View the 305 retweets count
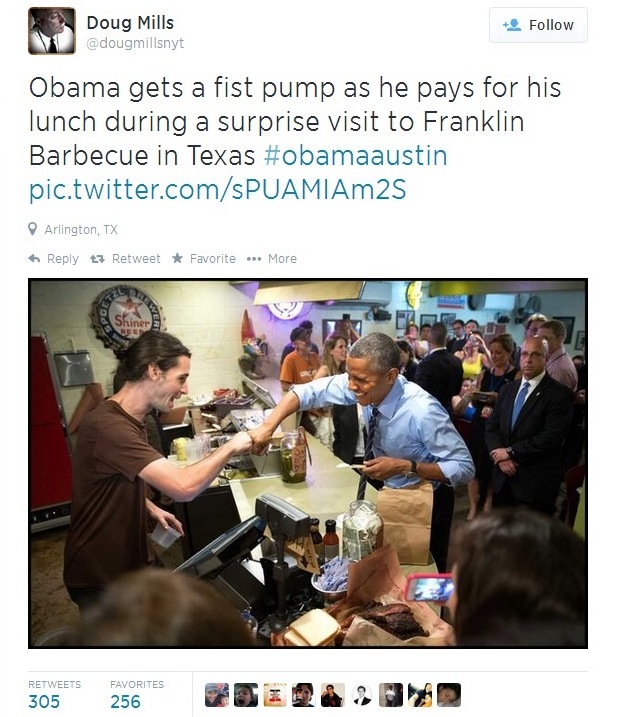The image size is (617, 717). (44, 701)
